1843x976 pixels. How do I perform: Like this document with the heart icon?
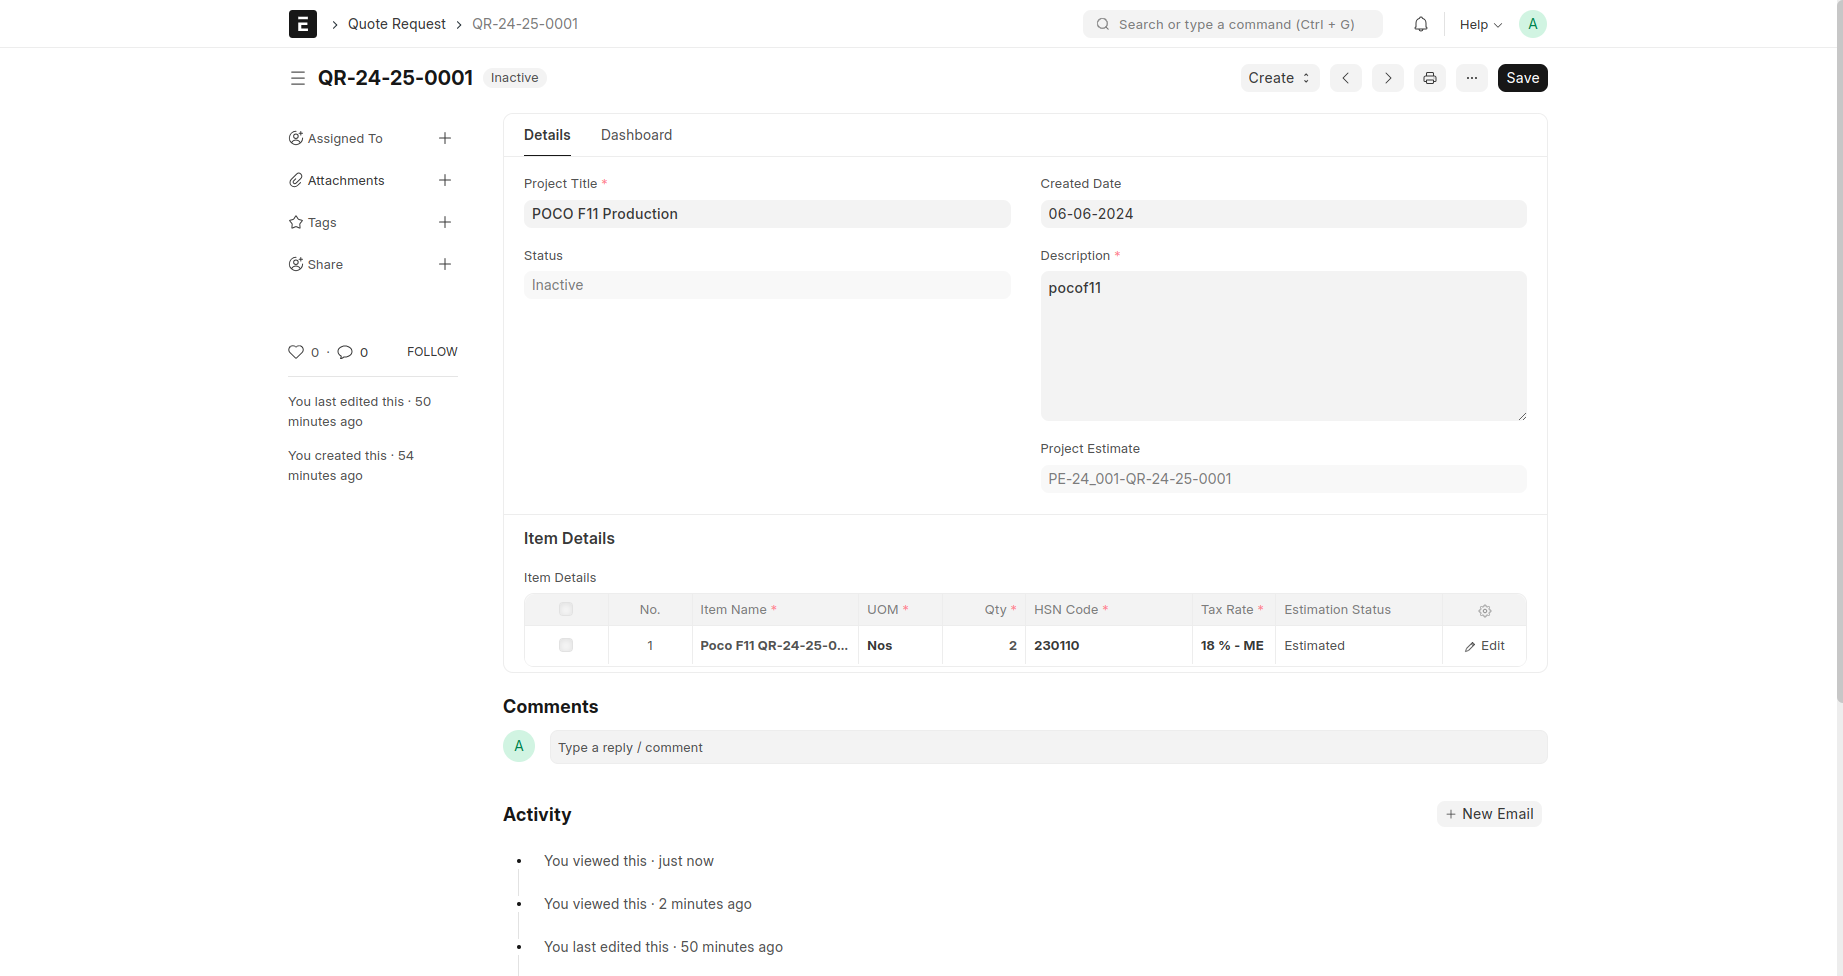pyautogui.click(x=296, y=352)
